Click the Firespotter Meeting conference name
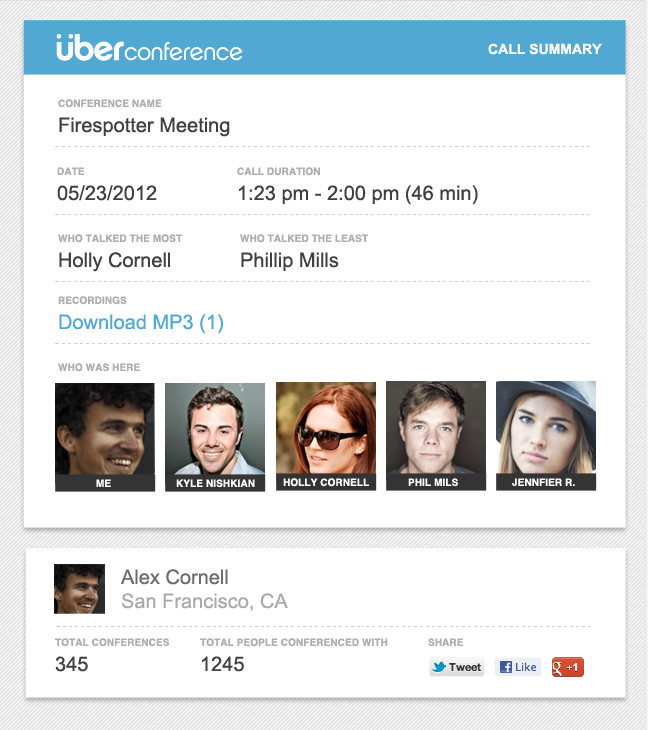This screenshot has height=730, width=648. point(144,126)
